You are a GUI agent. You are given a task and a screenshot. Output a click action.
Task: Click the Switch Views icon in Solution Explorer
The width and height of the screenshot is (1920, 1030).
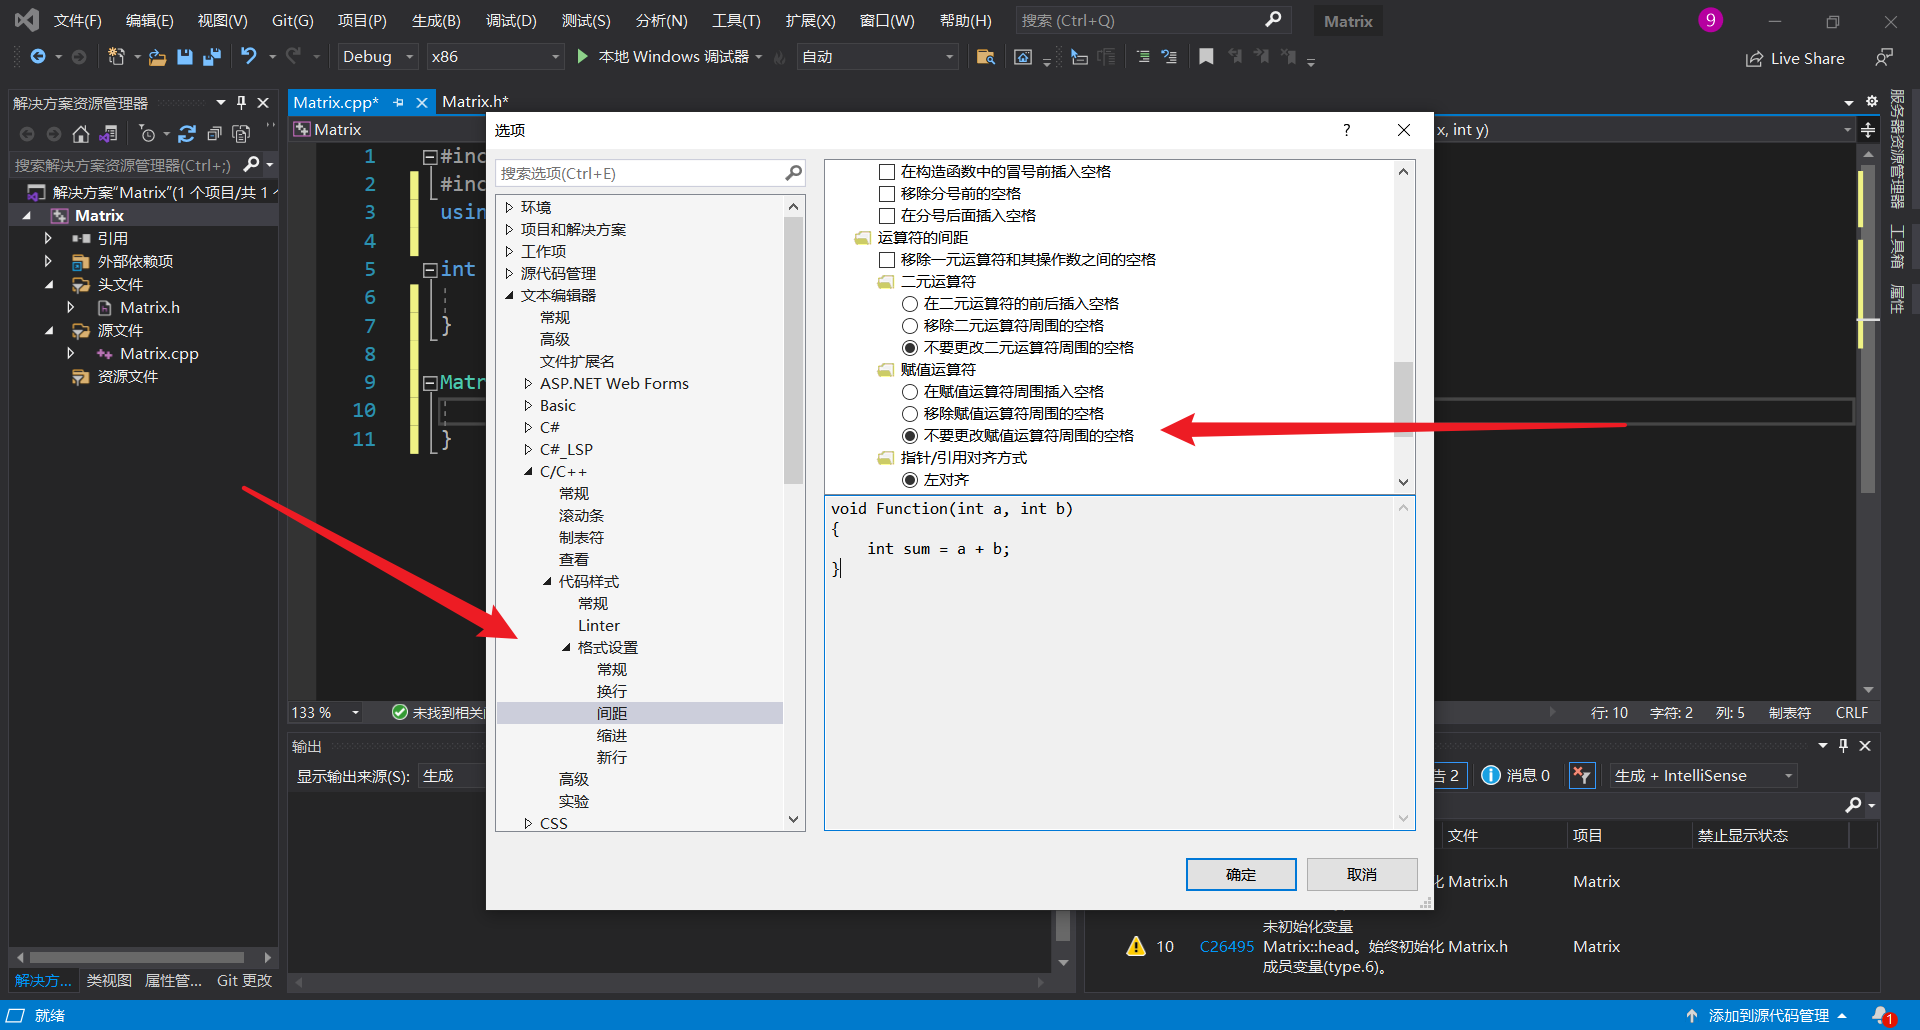coord(109,134)
